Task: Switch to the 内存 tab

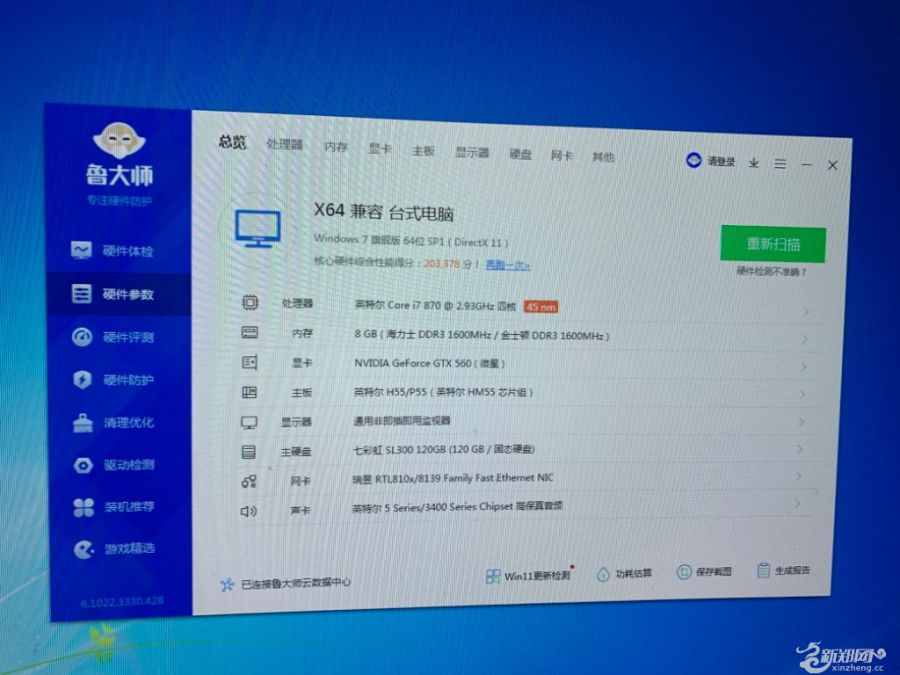Action: (336, 147)
